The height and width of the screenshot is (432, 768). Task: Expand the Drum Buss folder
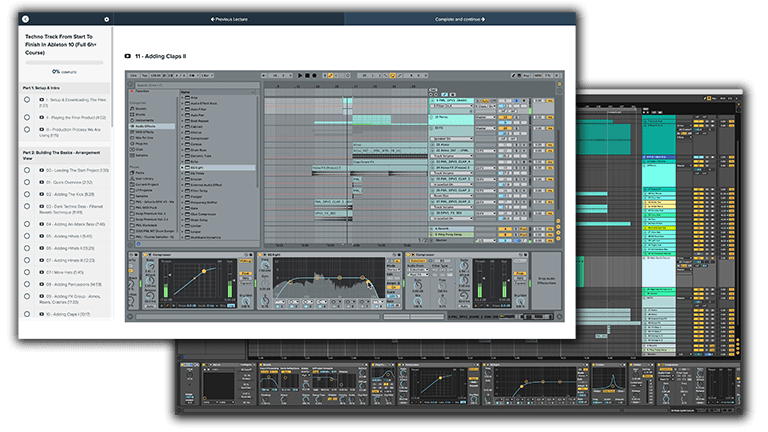pos(182,150)
